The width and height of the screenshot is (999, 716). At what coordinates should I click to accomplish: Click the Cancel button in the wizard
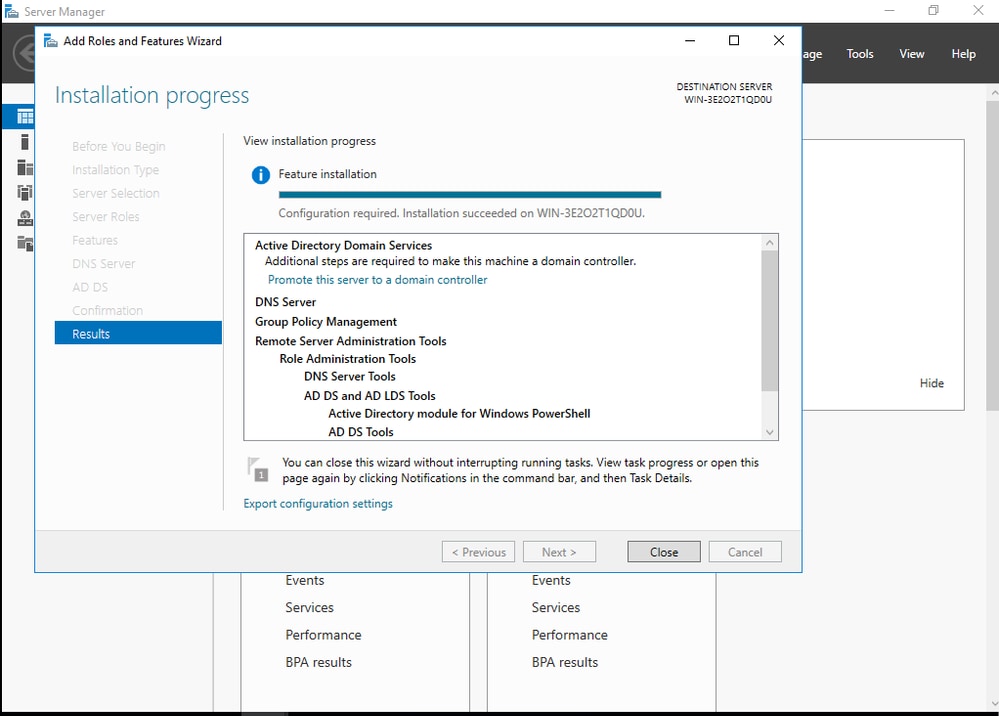(745, 552)
